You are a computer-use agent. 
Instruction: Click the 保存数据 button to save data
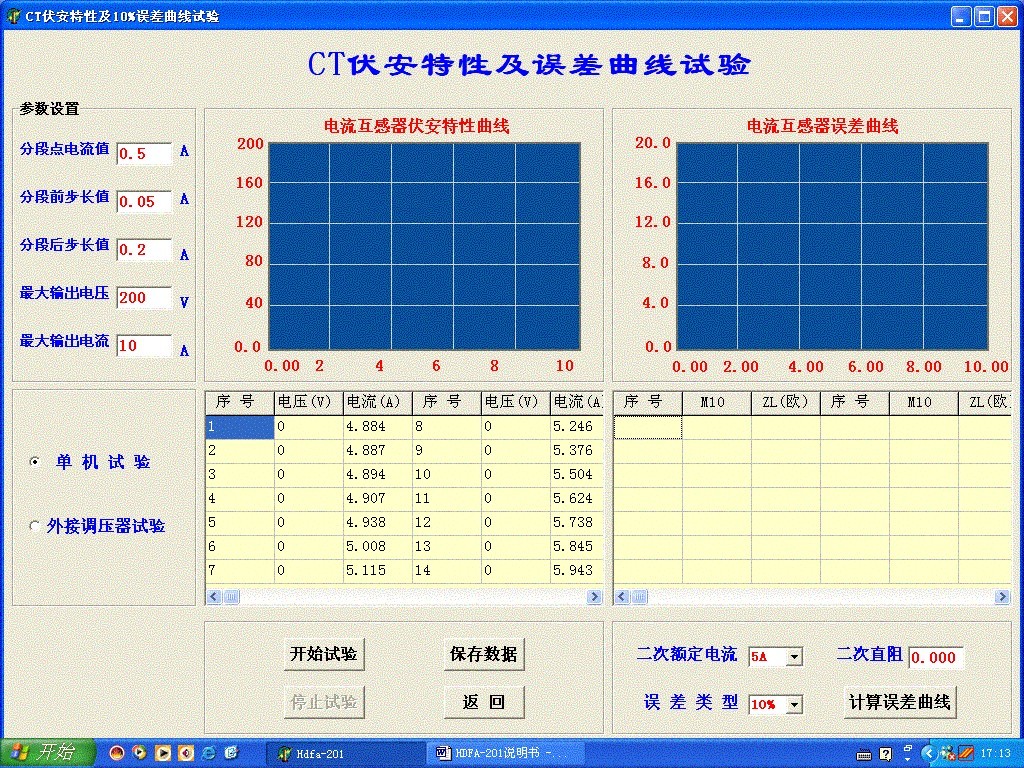[x=484, y=655]
